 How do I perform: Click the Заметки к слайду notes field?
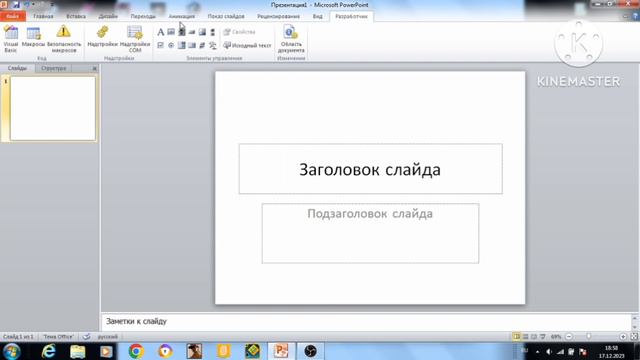point(366,322)
